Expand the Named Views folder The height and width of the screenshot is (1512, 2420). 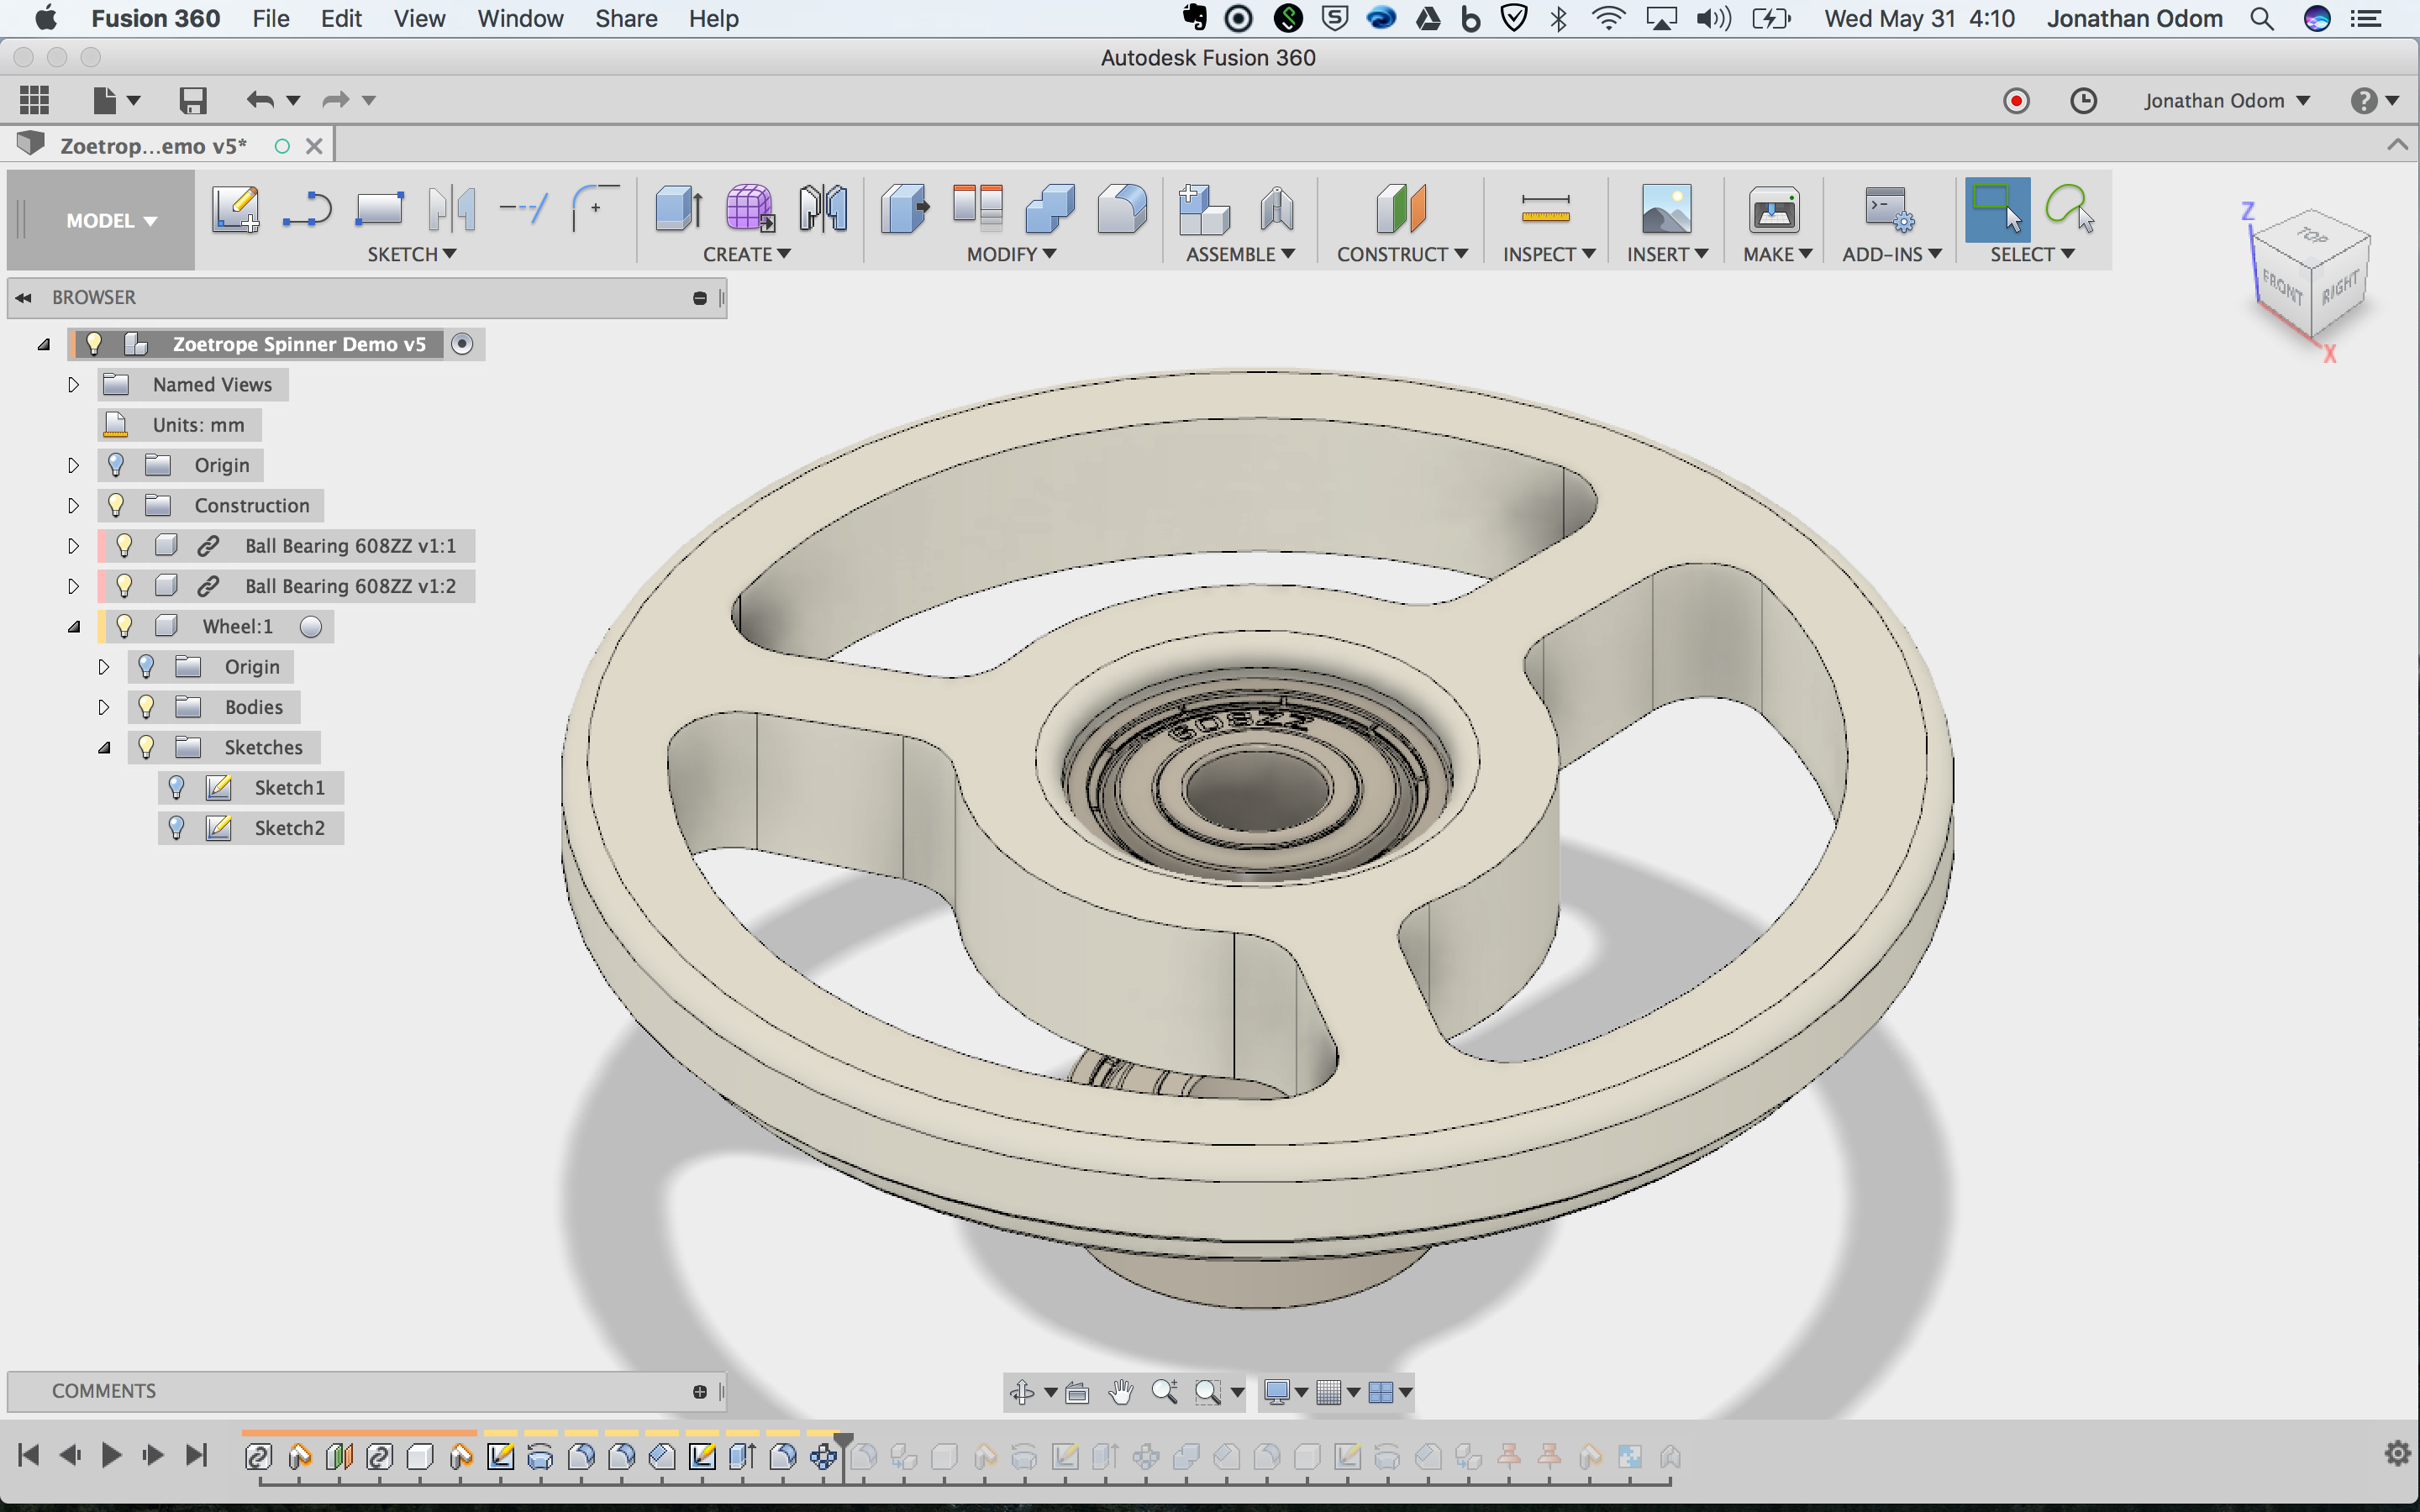pyautogui.click(x=73, y=385)
